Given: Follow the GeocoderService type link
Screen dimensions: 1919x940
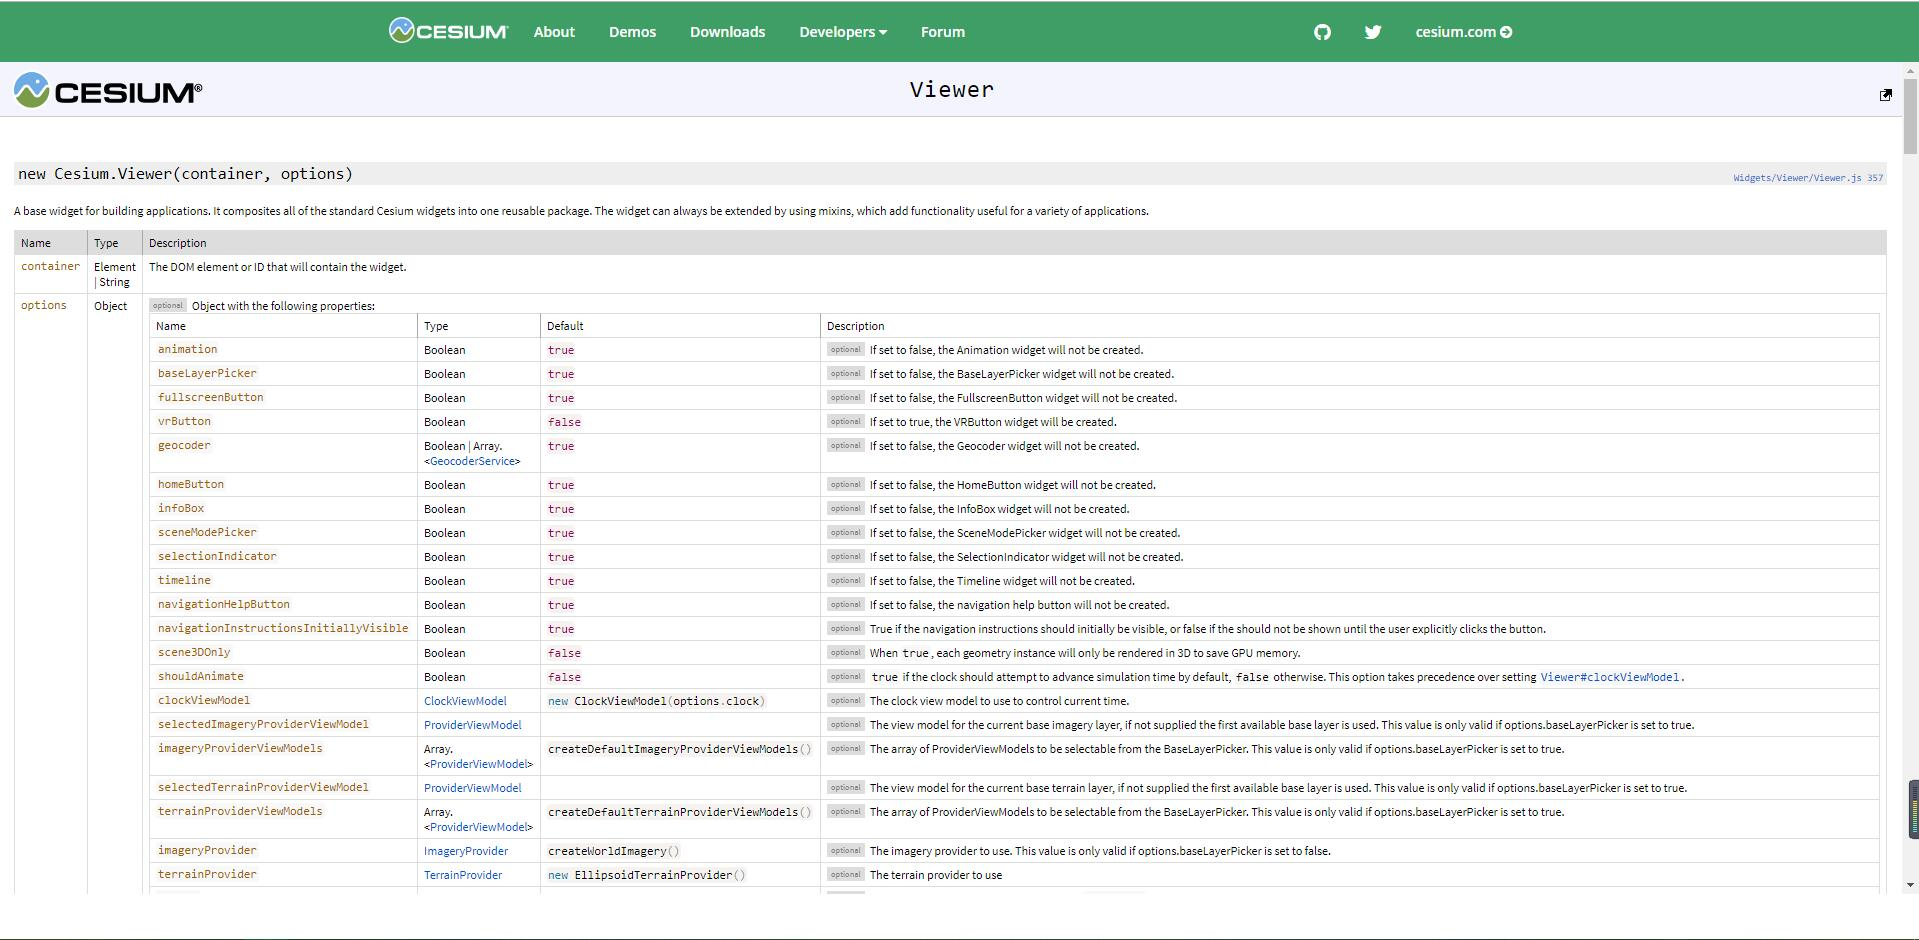Looking at the screenshot, I should [472, 461].
